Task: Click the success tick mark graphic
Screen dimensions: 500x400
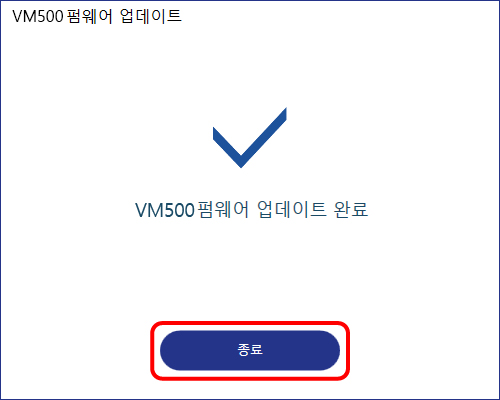Action: tap(250, 137)
